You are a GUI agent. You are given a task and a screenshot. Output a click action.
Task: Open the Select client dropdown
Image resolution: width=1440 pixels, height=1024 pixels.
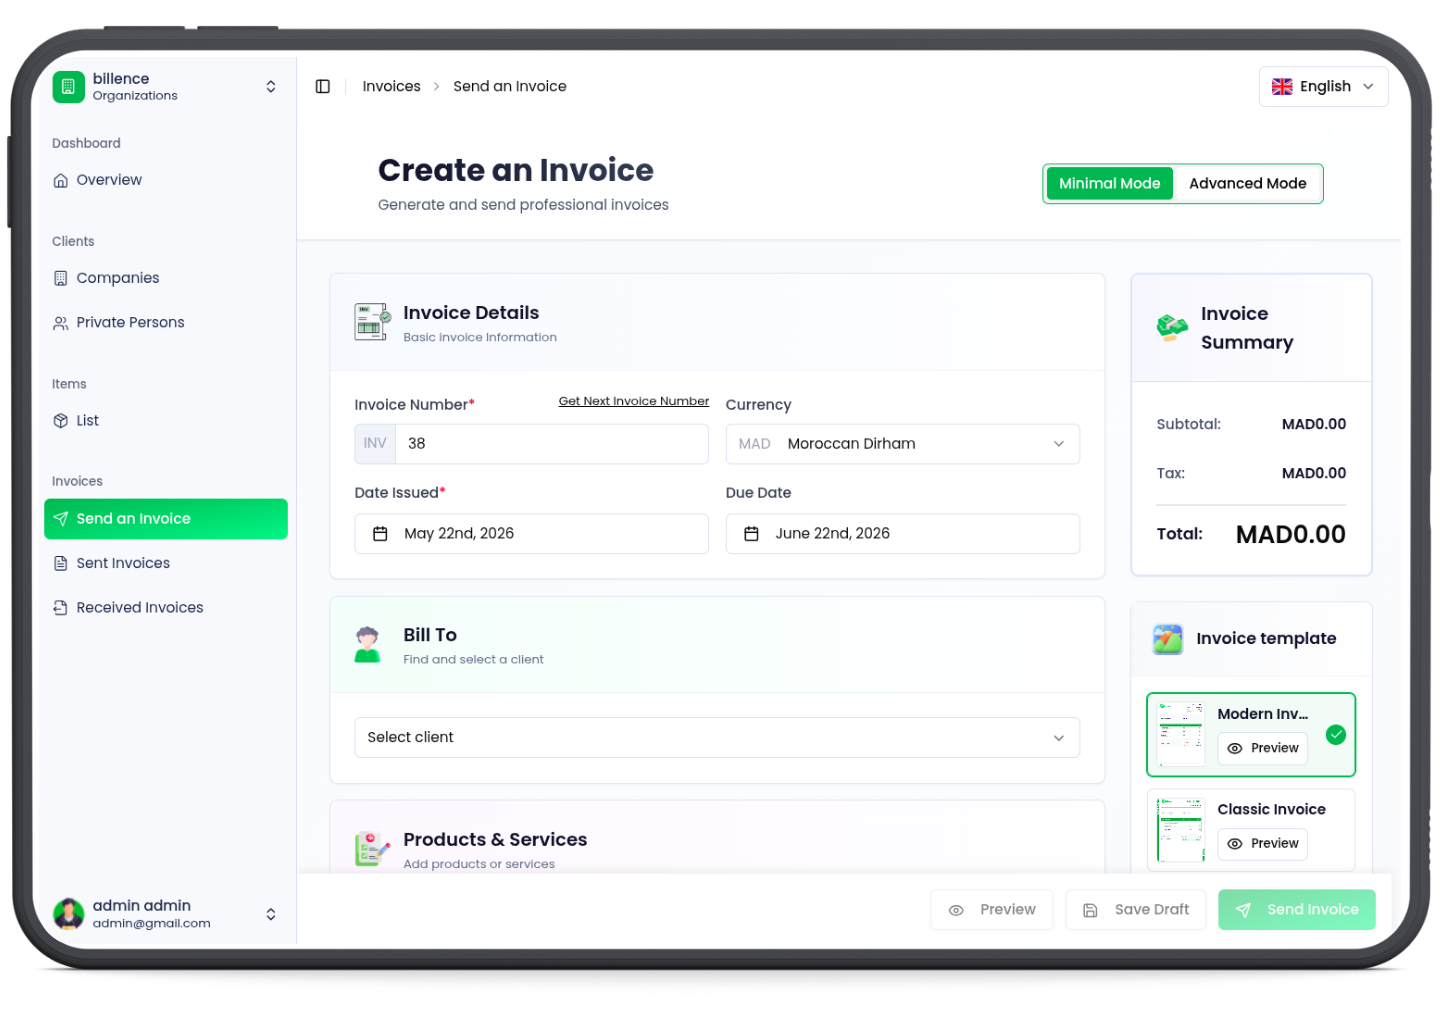(x=717, y=738)
